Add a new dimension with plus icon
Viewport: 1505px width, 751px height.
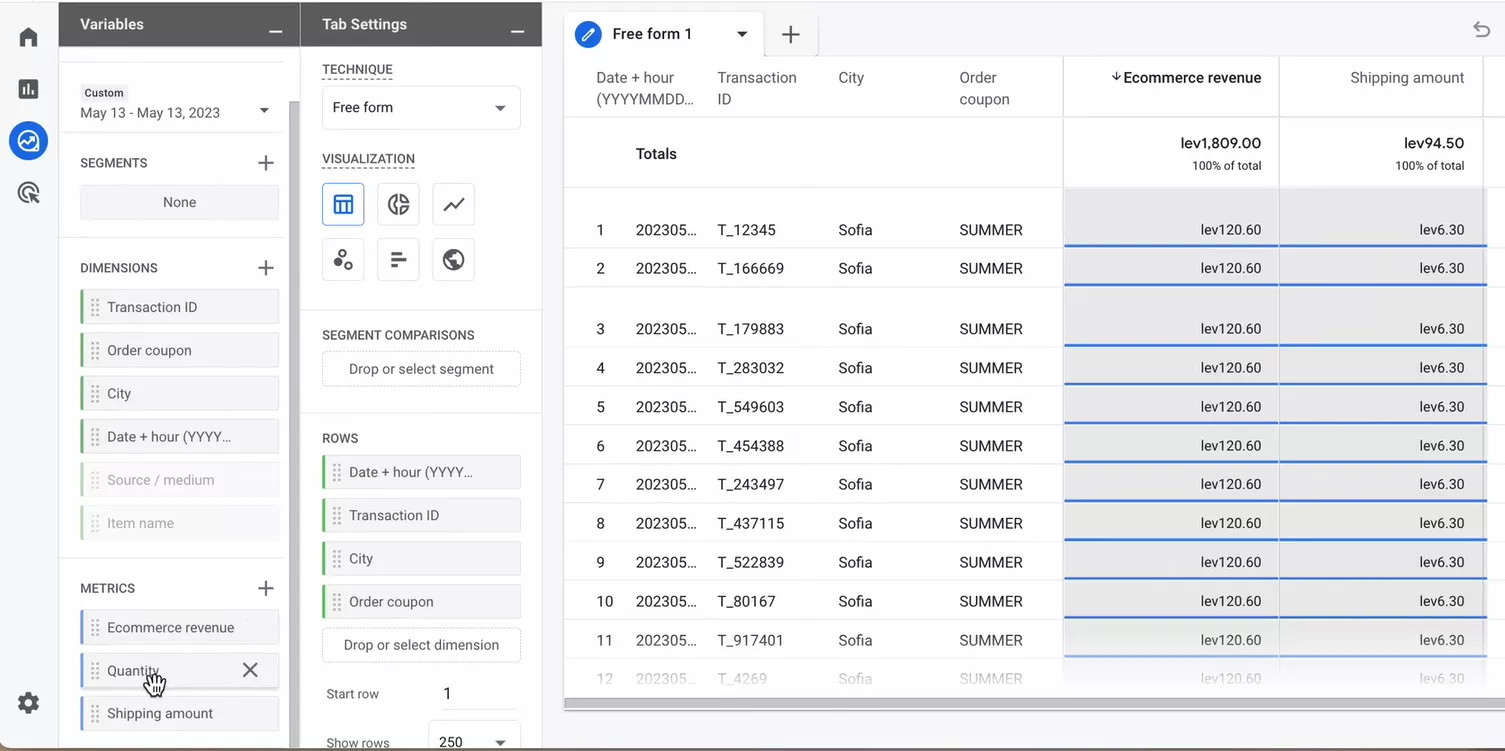(x=265, y=267)
